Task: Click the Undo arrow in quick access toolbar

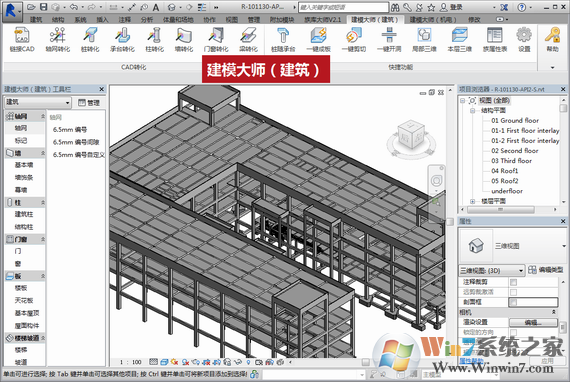Action: 74,7
